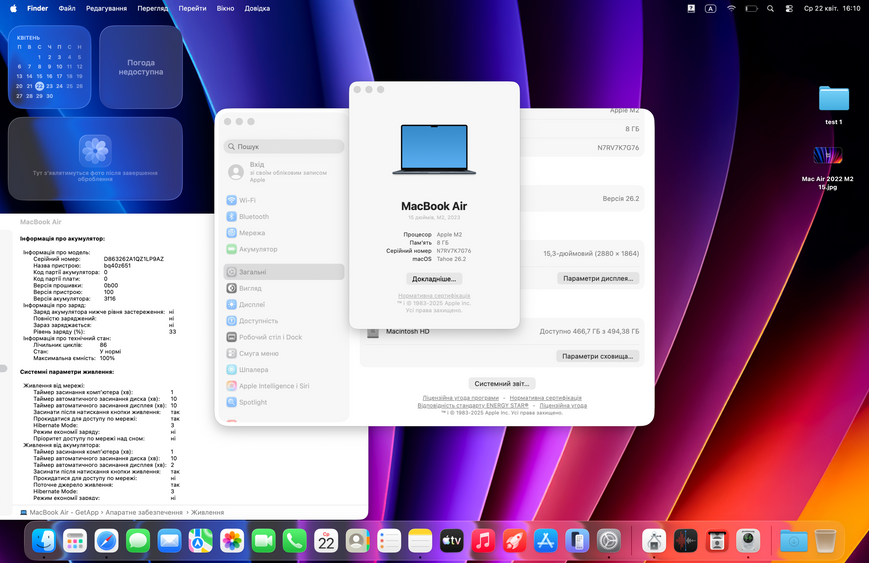Image resolution: width=869 pixels, height=563 pixels.
Task: Select Вигляд in Settings sidebar
Action: point(284,288)
